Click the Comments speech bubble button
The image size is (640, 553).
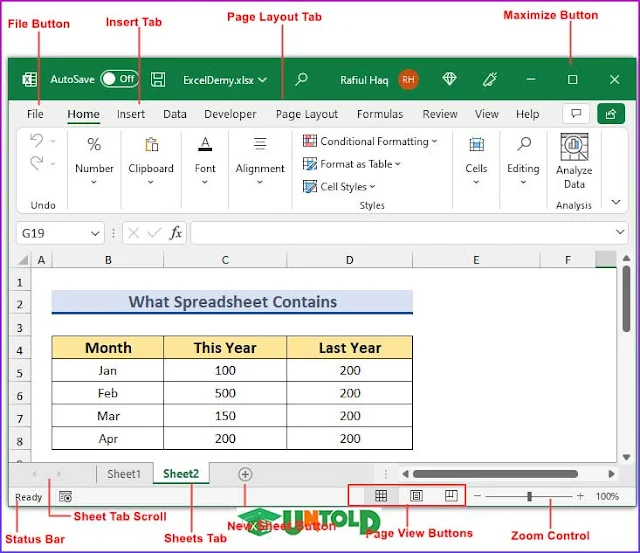coord(576,113)
